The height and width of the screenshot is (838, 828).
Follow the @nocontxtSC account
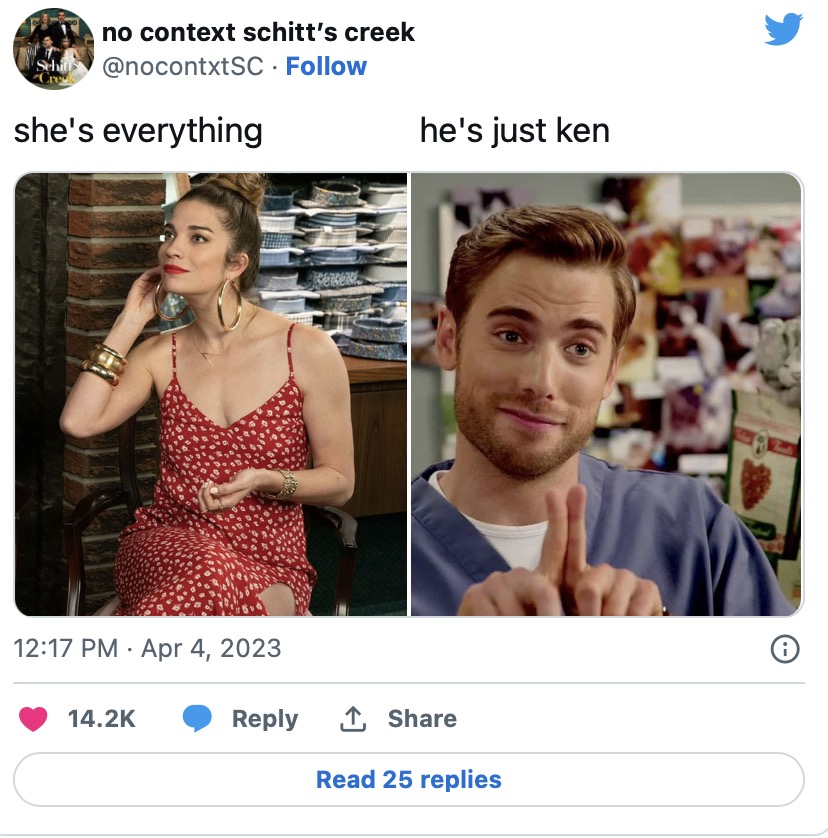[x=326, y=66]
